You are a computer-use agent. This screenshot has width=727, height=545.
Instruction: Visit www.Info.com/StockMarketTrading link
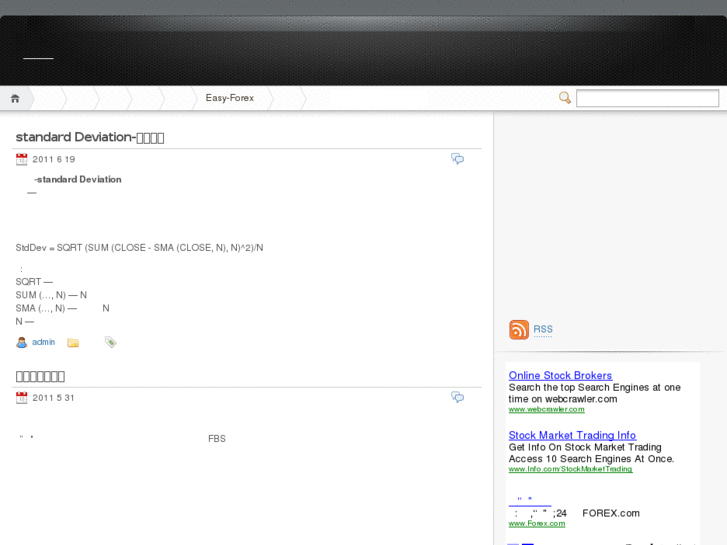(570, 469)
